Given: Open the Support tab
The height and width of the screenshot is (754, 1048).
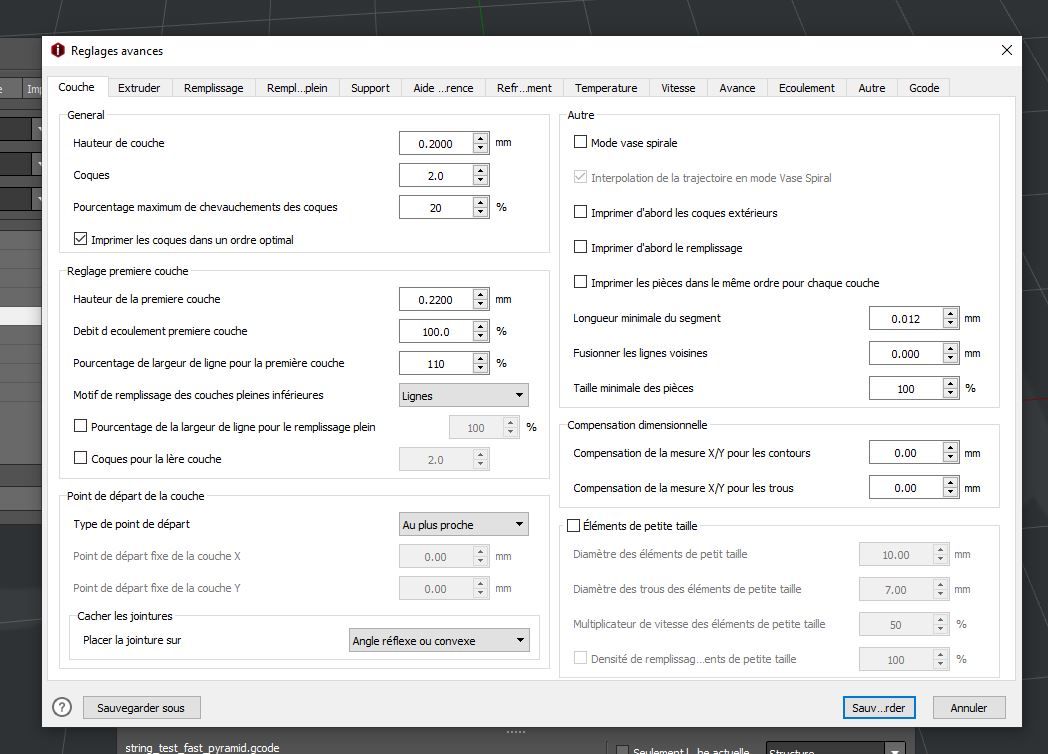Looking at the screenshot, I should coord(370,88).
